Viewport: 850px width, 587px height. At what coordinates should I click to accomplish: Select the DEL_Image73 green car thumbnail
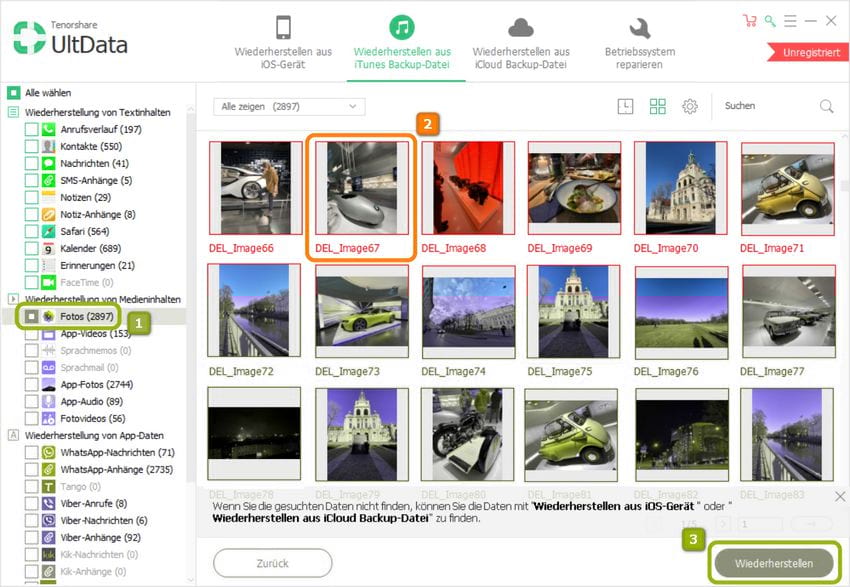pos(362,312)
